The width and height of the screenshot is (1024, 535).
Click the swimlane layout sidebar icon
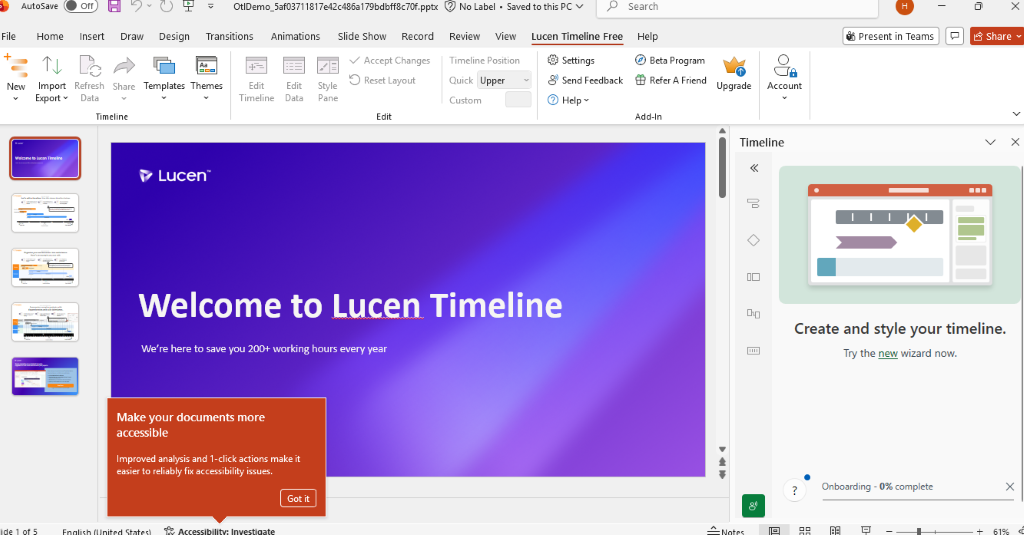point(753,277)
